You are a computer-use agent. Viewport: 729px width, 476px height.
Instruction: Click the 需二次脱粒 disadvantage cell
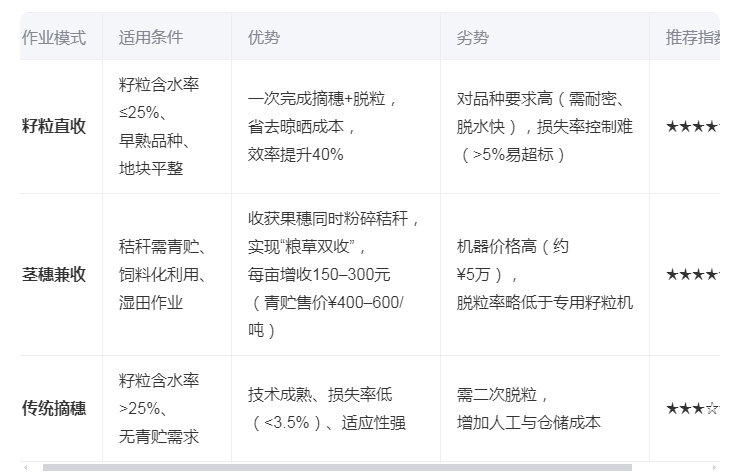click(x=529, y=408)
